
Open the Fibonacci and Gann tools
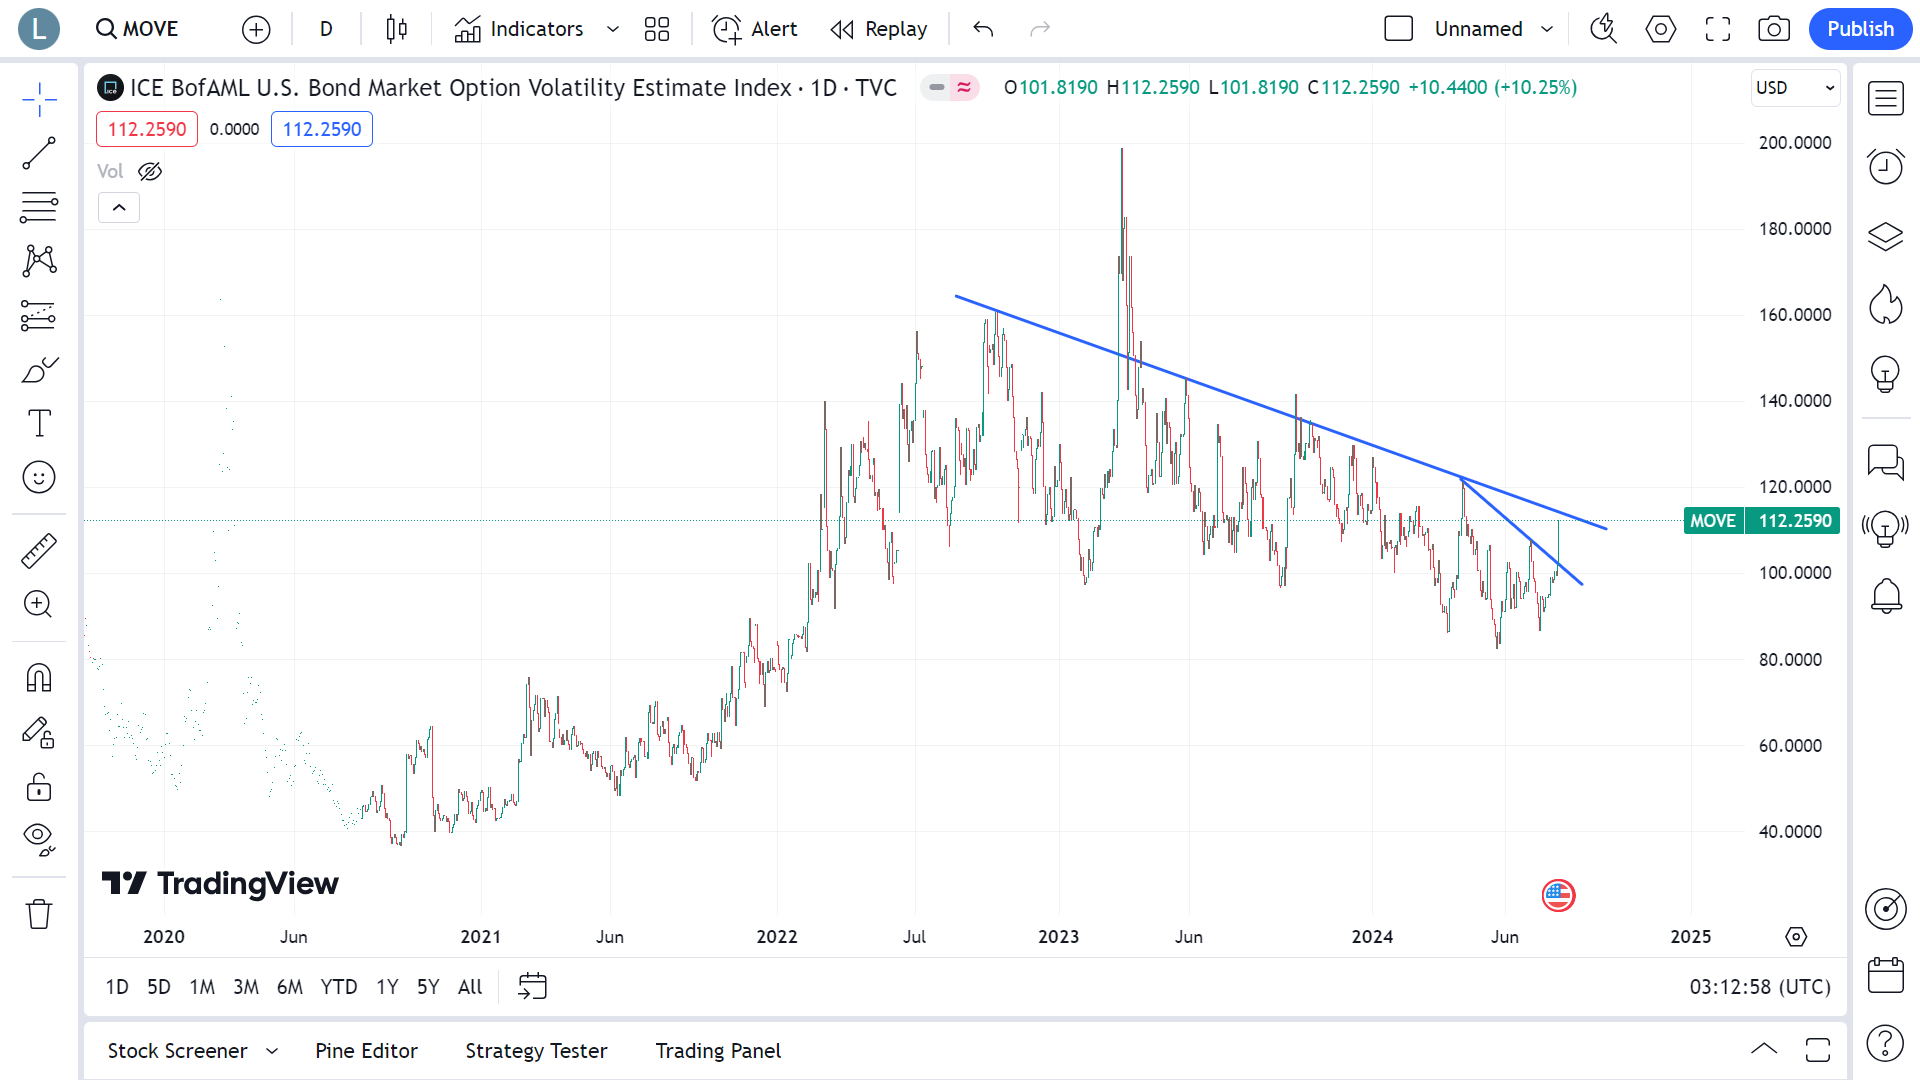click(x=39, y=207)
